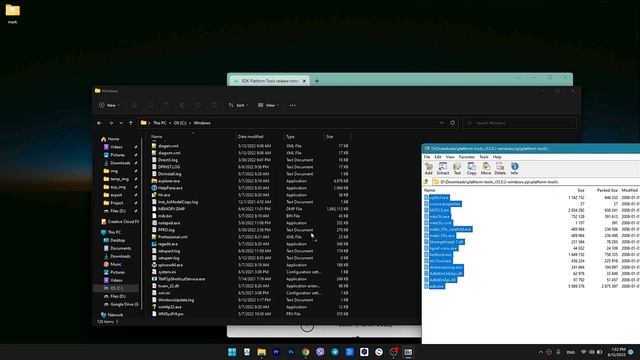Open Google Chrome from the taskbar
The width and height of the screenshot is (640, 360).
pos(305,352)
